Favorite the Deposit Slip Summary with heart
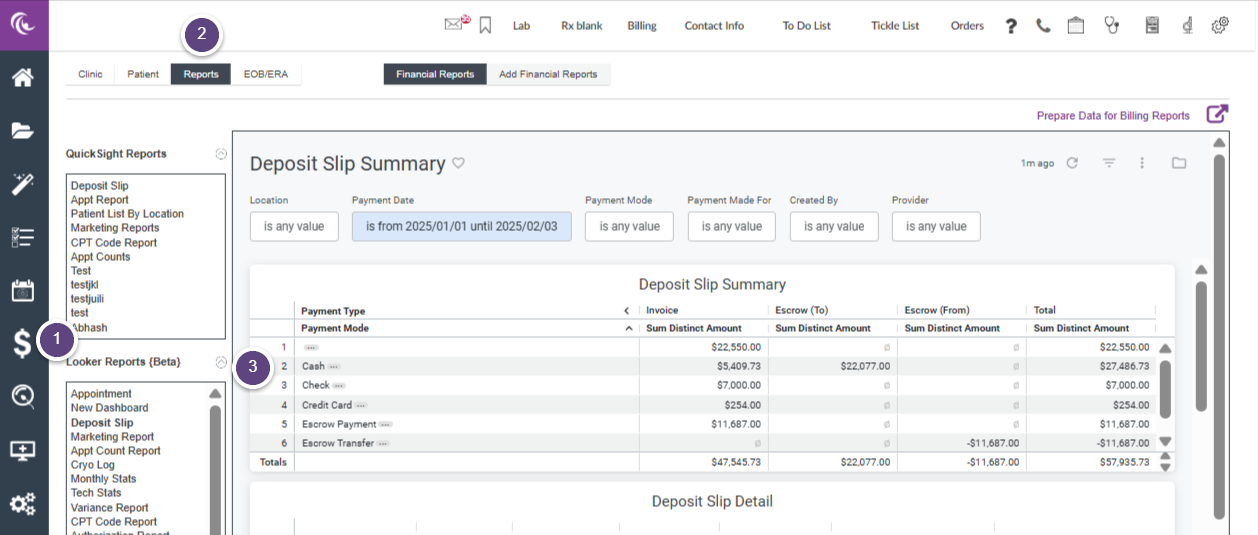This screenshot has height=535, width=1258. coord(459,163)
